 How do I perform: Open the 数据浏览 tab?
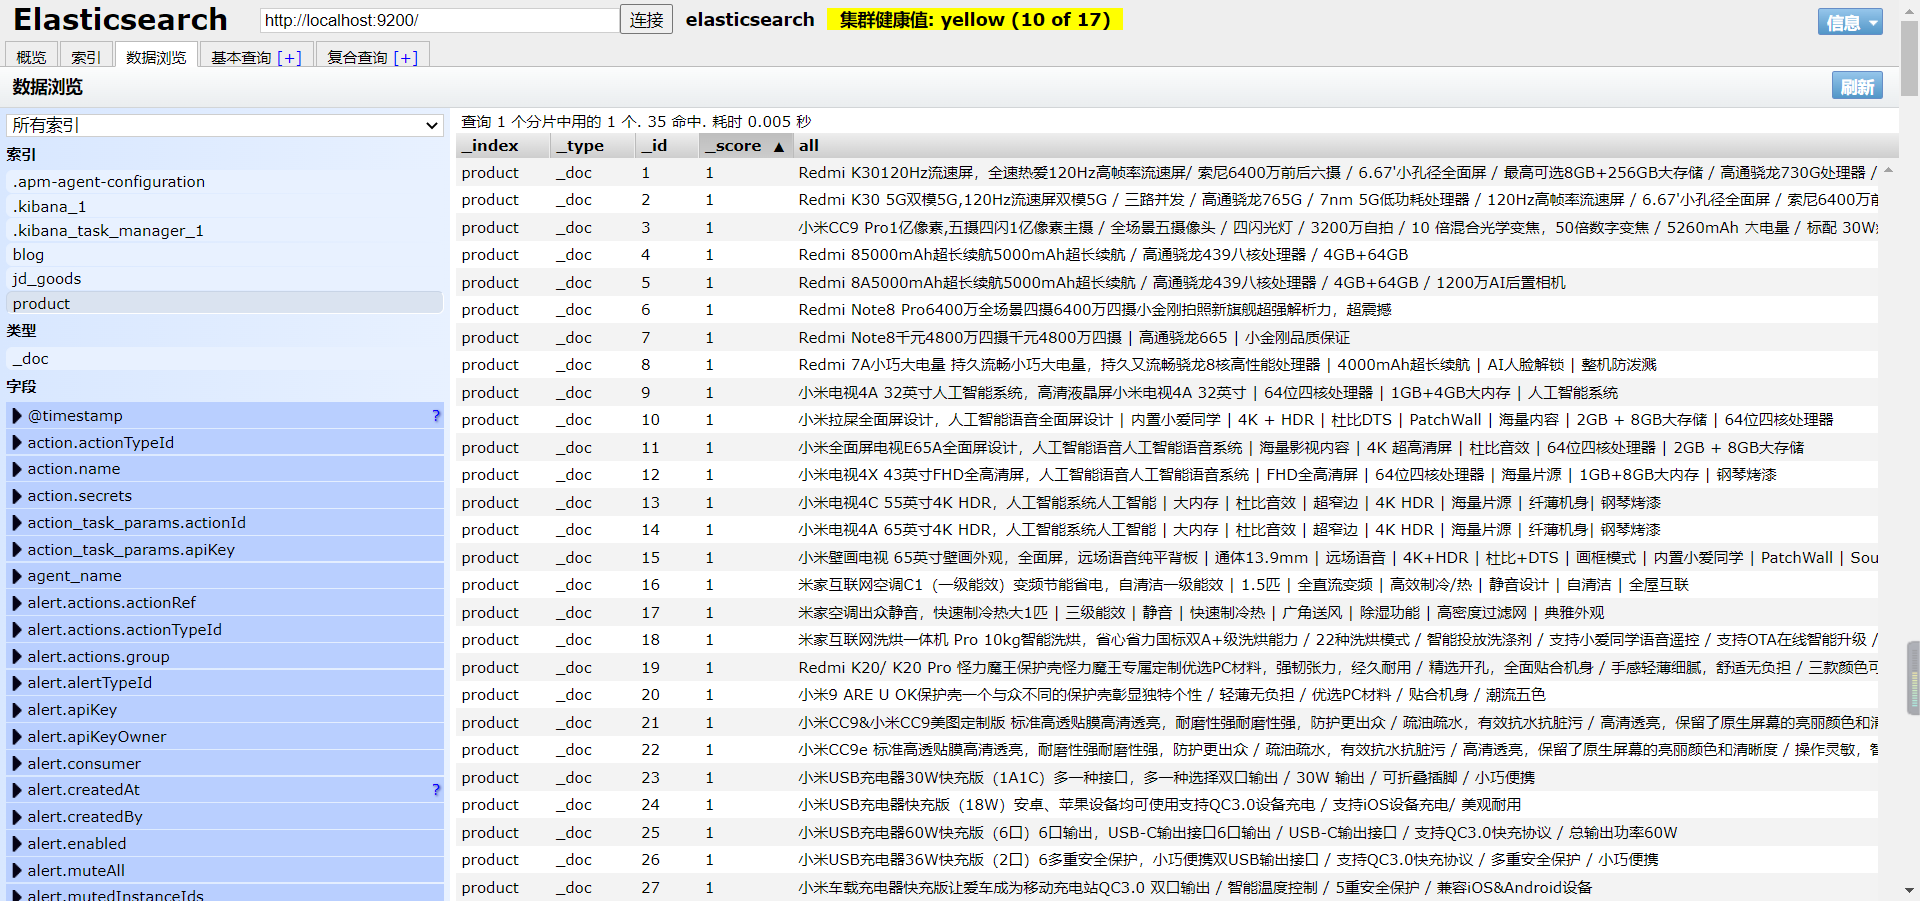pos(156,57)
